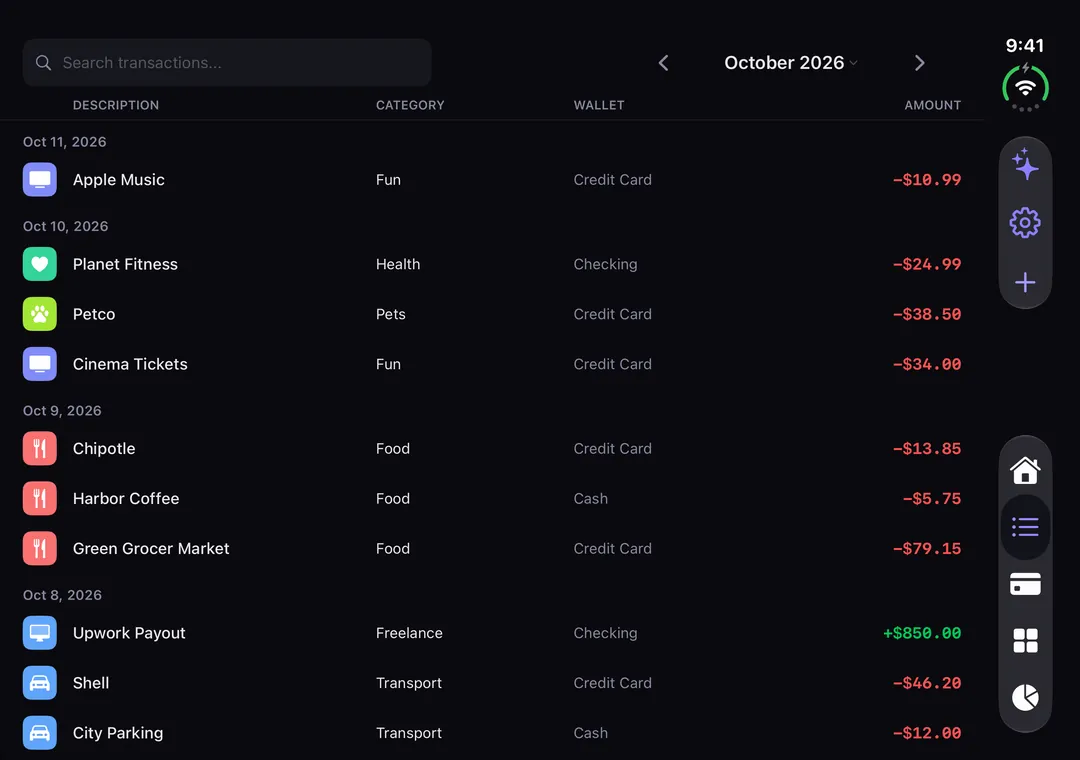This screenshot has width=1080, height=760.
Task: Open the Apple Music transaction
Action: click(x=492, y=179)
